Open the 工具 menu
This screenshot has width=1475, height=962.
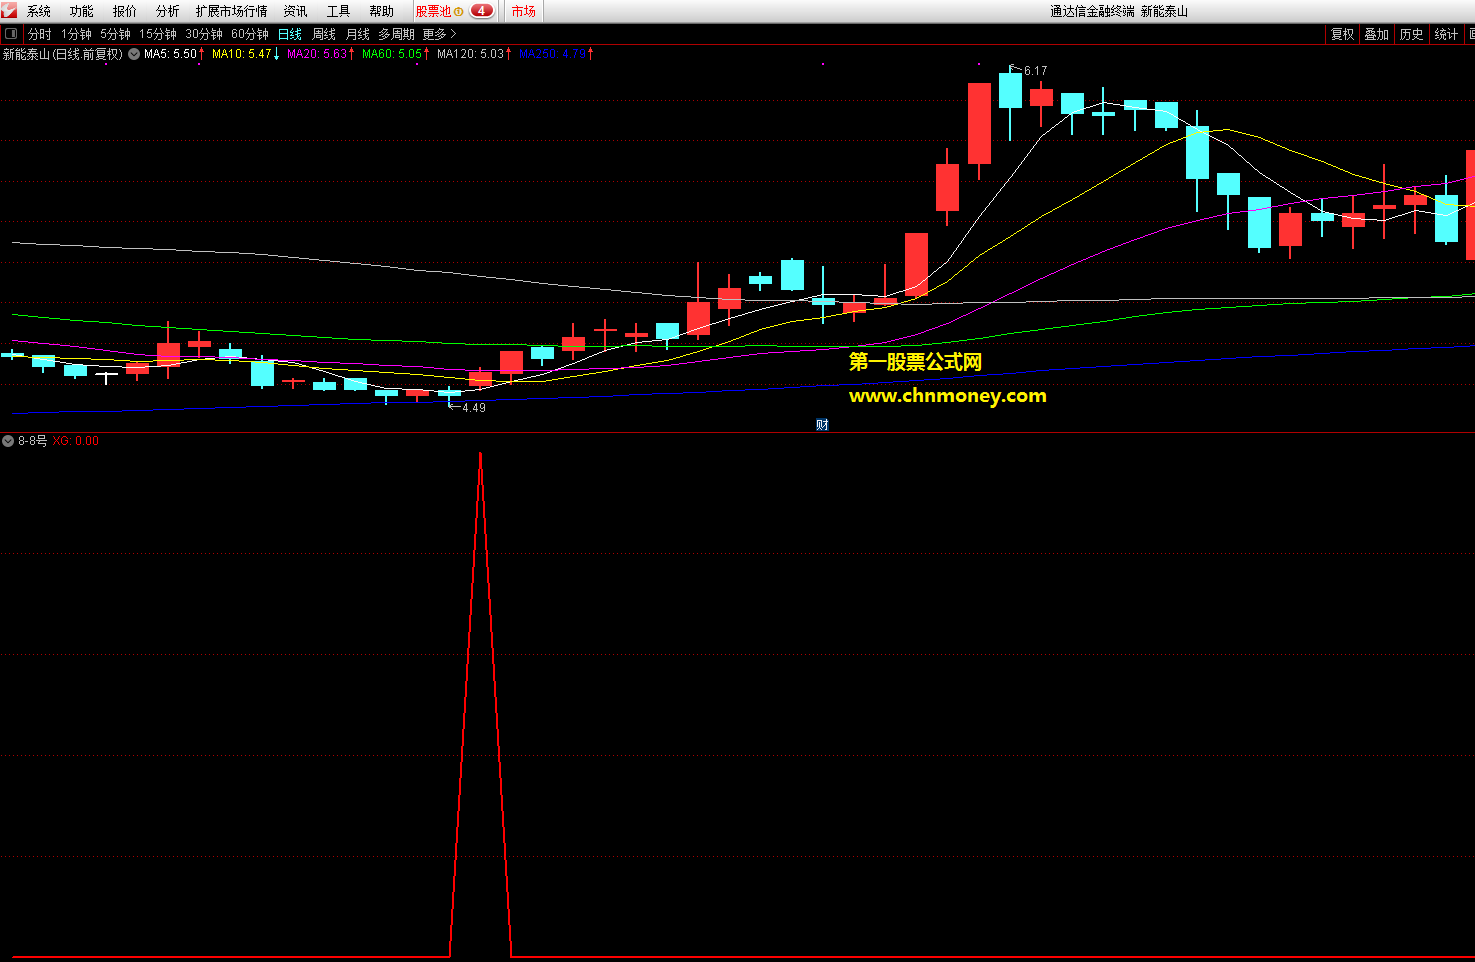coord(339,11)
